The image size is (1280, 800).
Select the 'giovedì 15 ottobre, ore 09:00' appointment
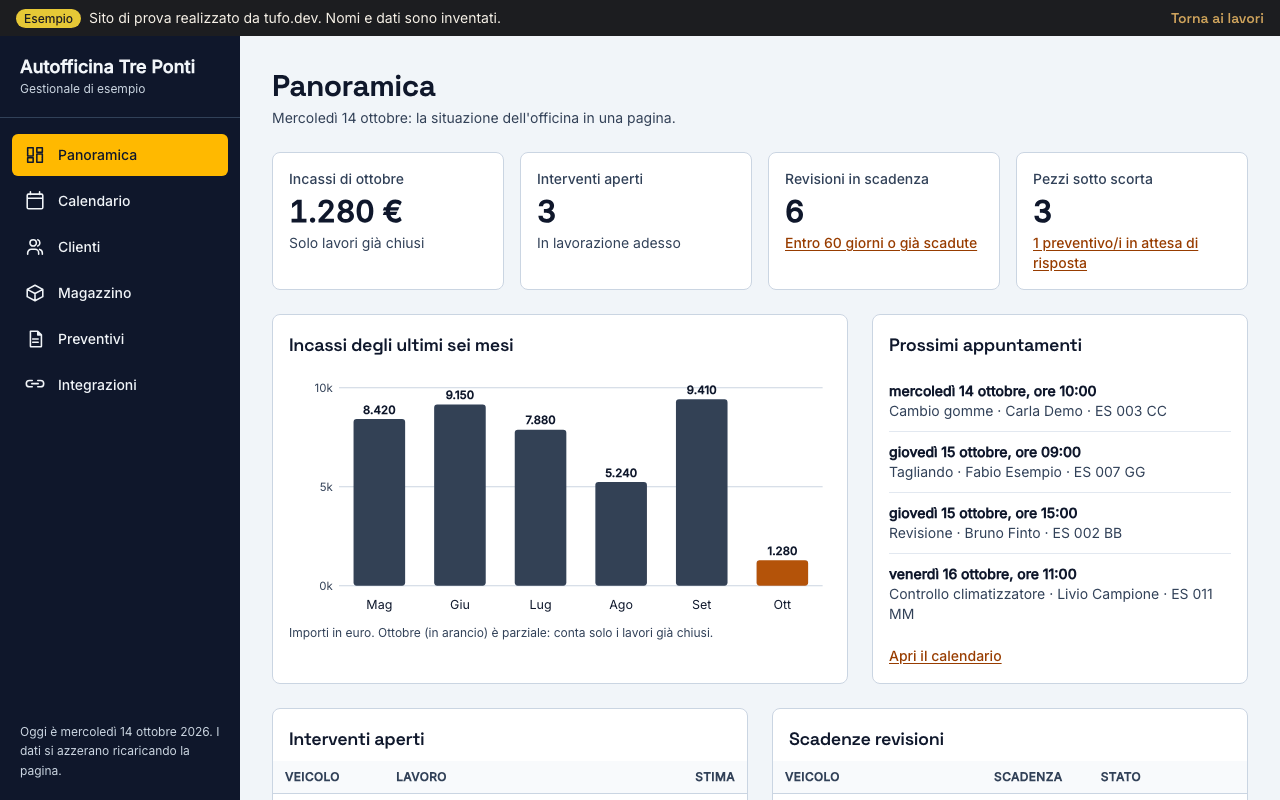tap(1060, 462)
